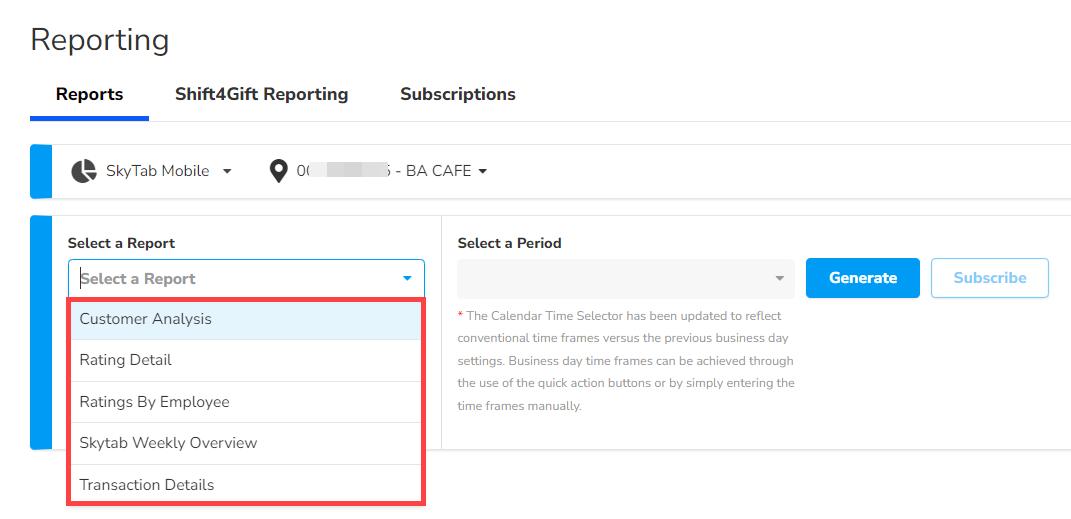Switch to the Reports tab
Screen dimensions: 1071x519
coord(89,95)
